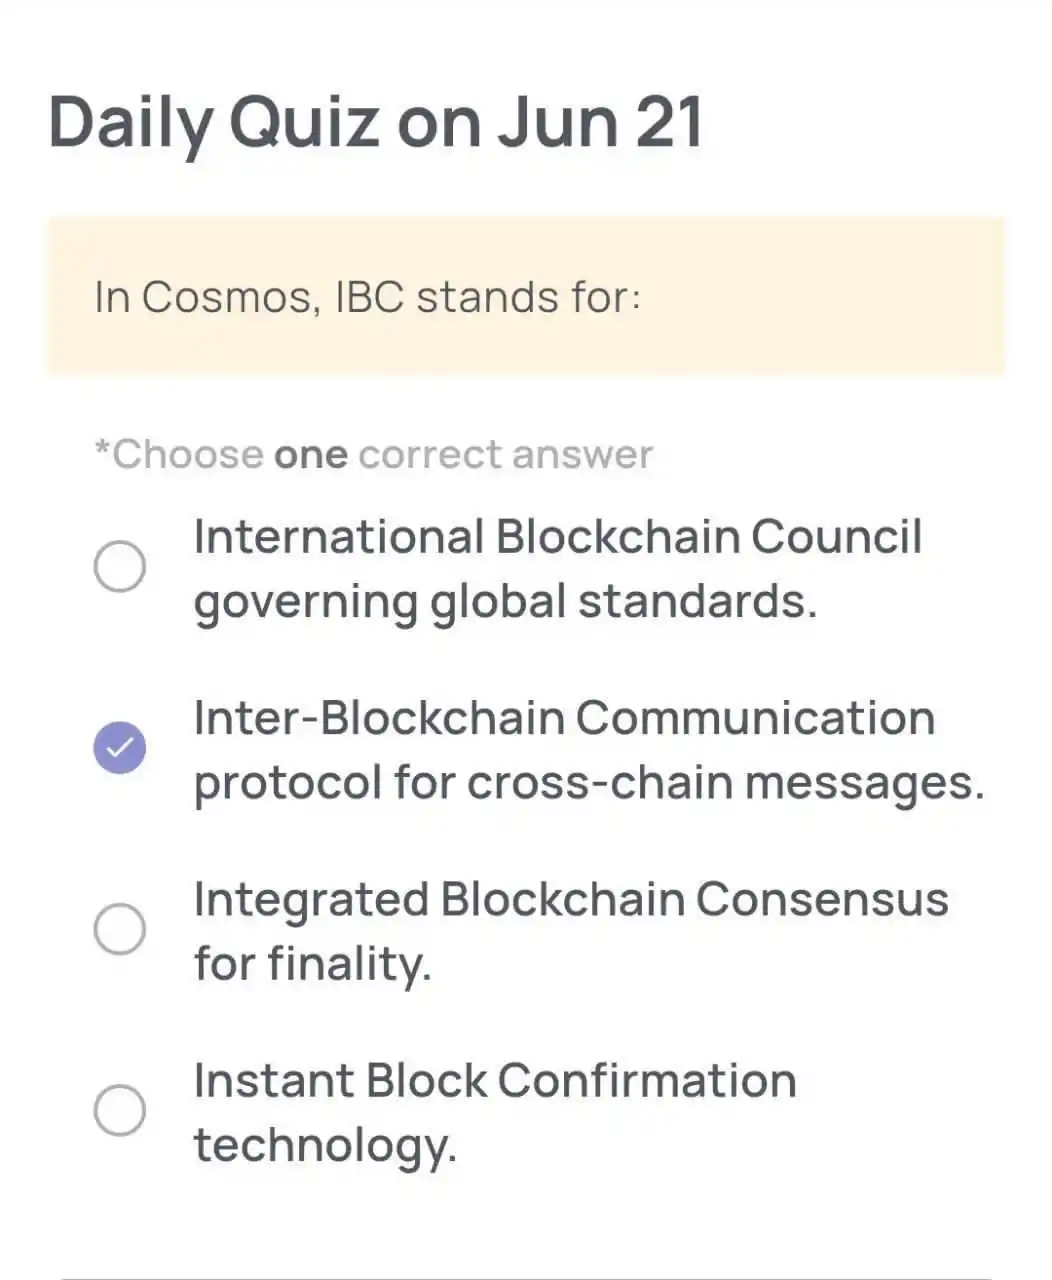Screen dimensions: 1052x1280
Task: Choose the Integrated Blockchain Consensus radio button
Action: click(x=120, y=929)
